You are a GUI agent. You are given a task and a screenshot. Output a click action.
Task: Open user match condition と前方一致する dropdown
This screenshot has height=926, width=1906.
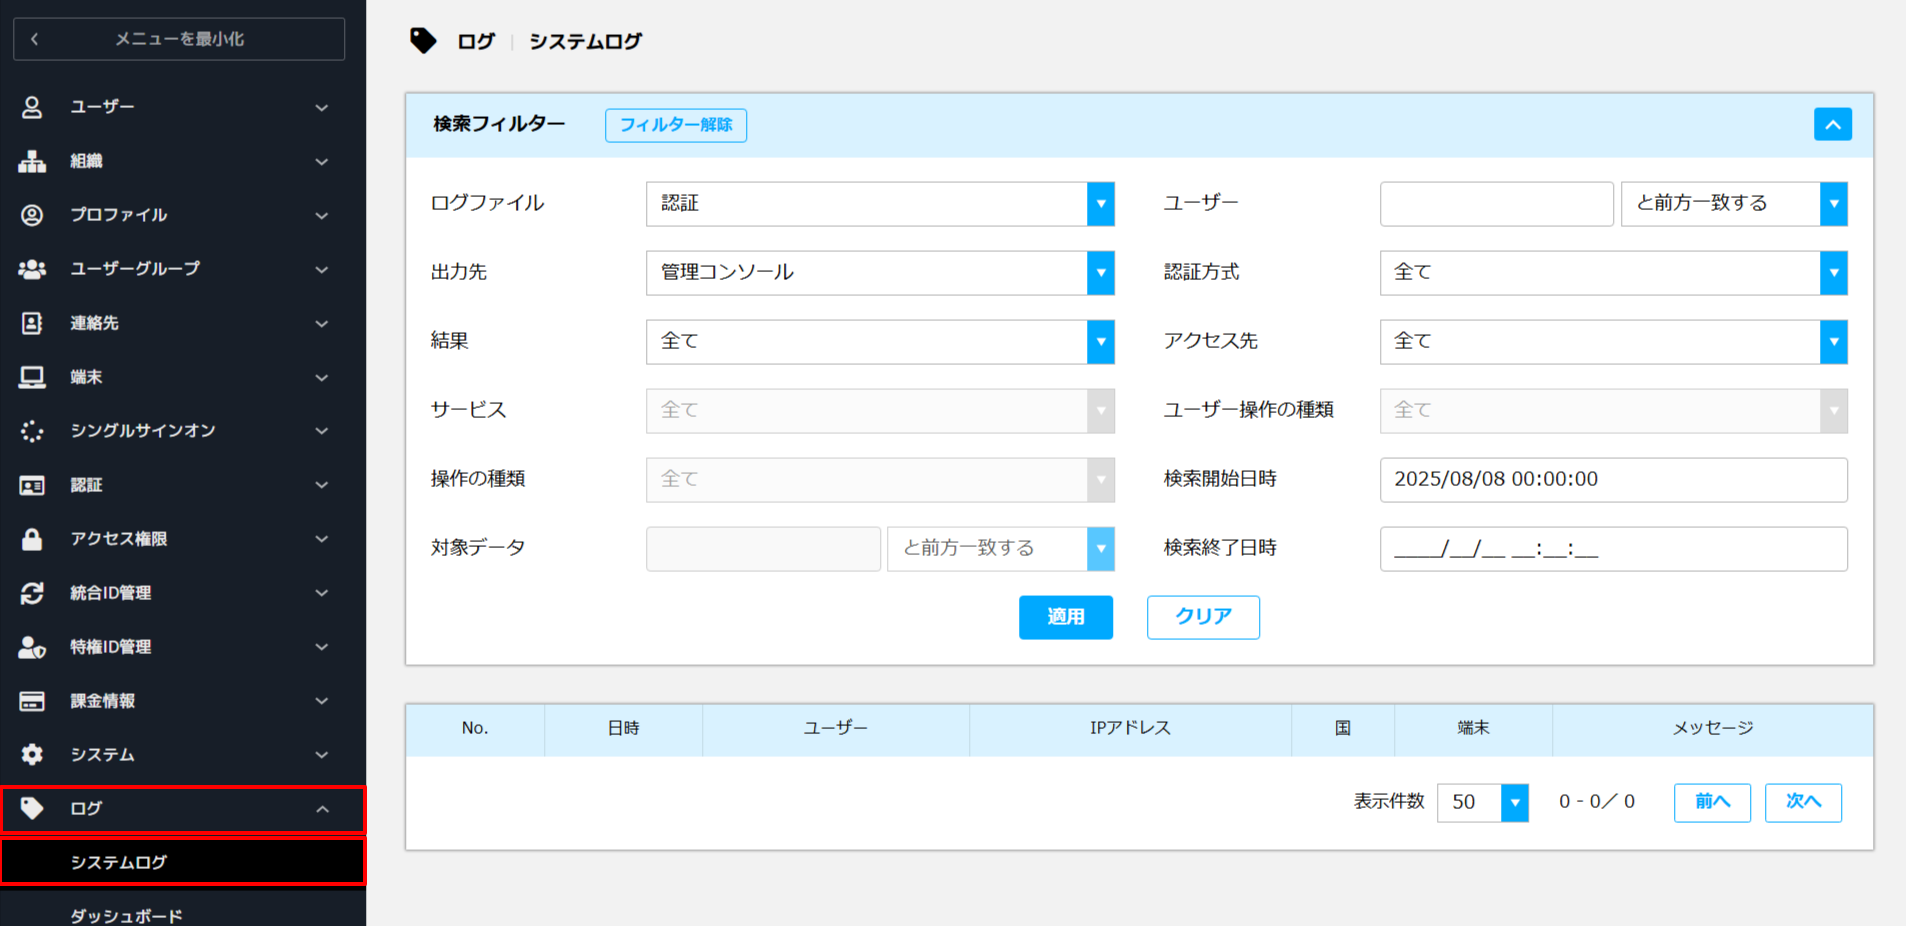pyautogui.click(x=1734, y=204)
